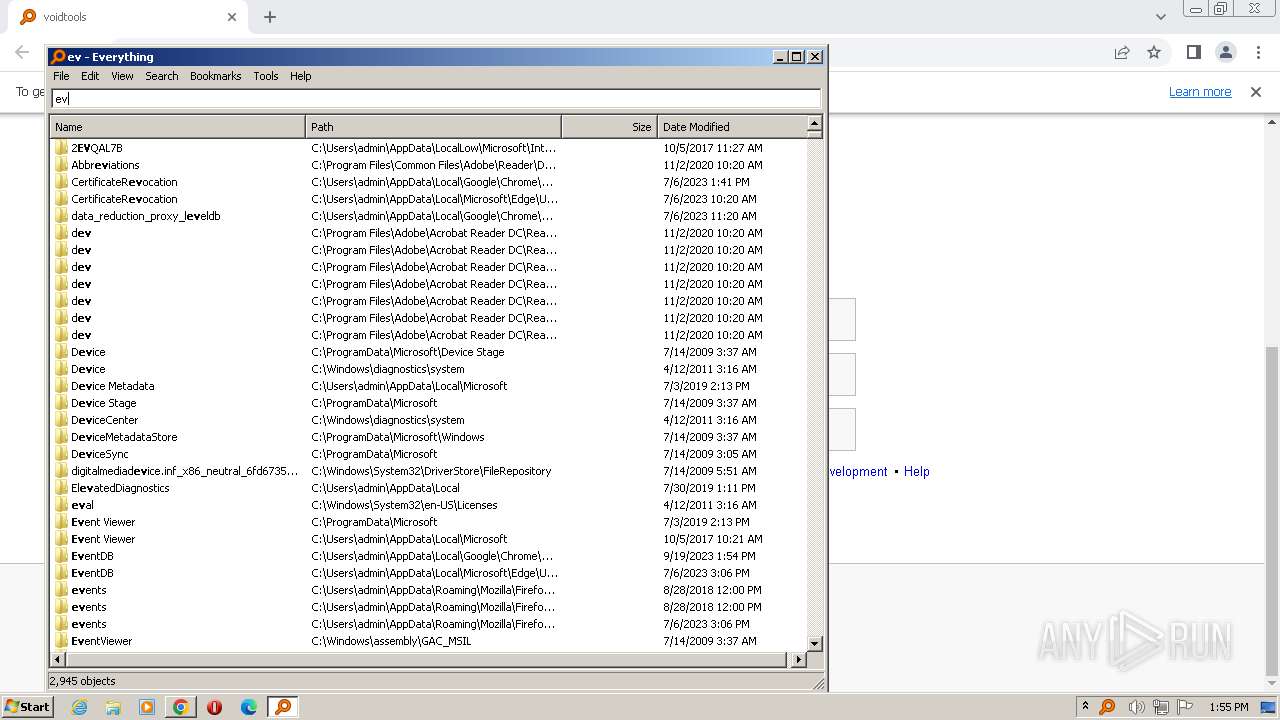Open Chrome three-dot menu

(1258, 53)
